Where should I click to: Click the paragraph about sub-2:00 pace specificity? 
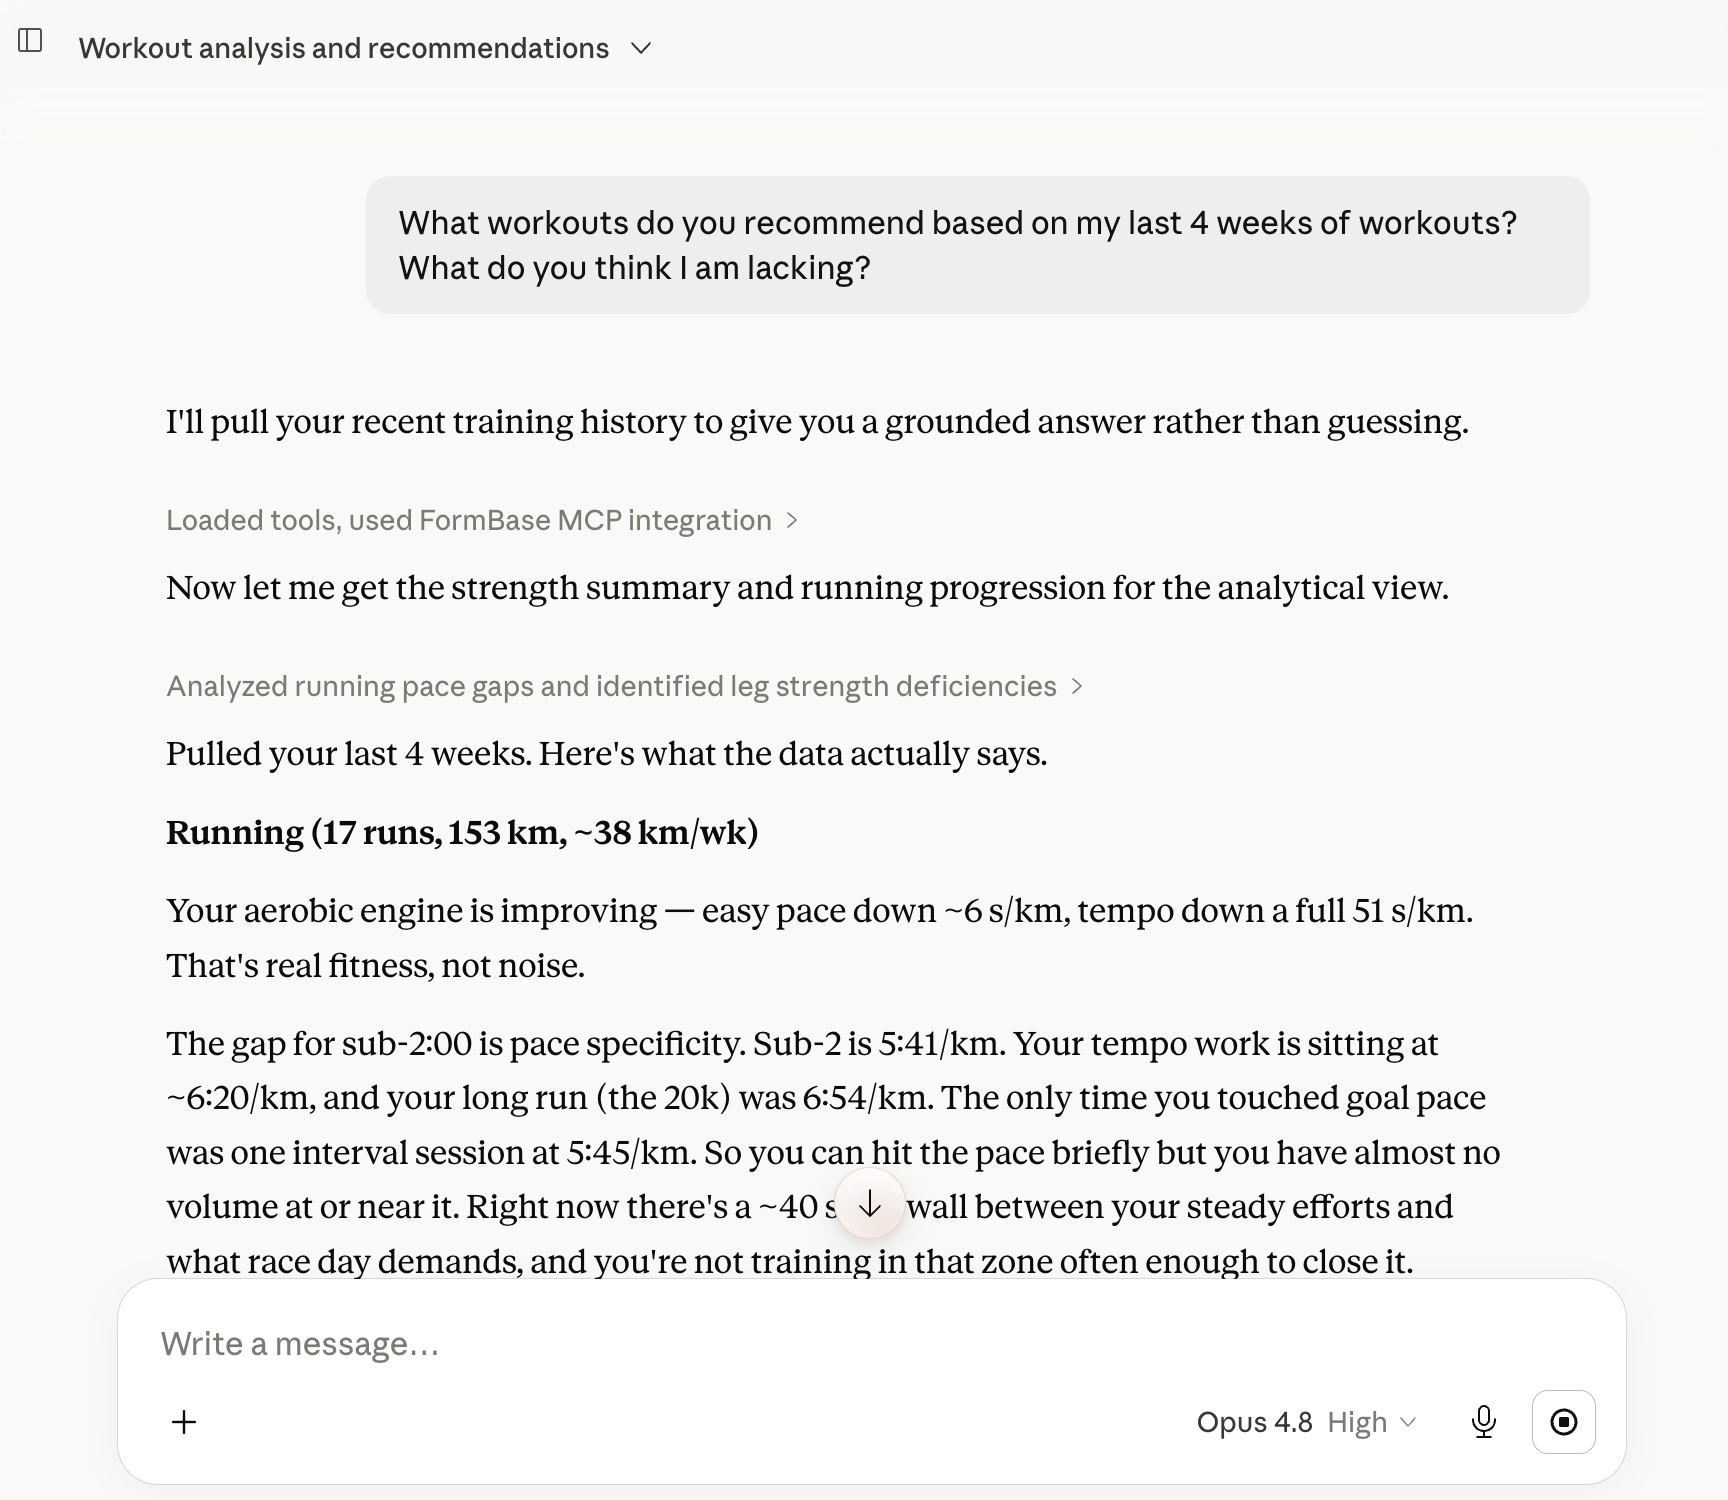pos(833,1152)
